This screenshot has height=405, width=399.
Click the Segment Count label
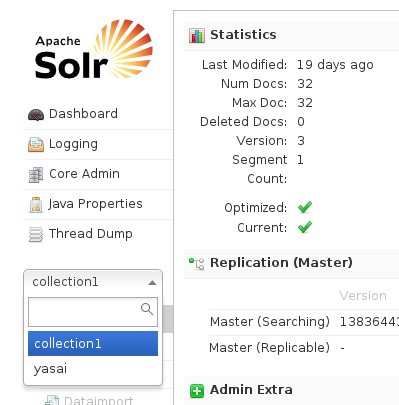[260, 169]
